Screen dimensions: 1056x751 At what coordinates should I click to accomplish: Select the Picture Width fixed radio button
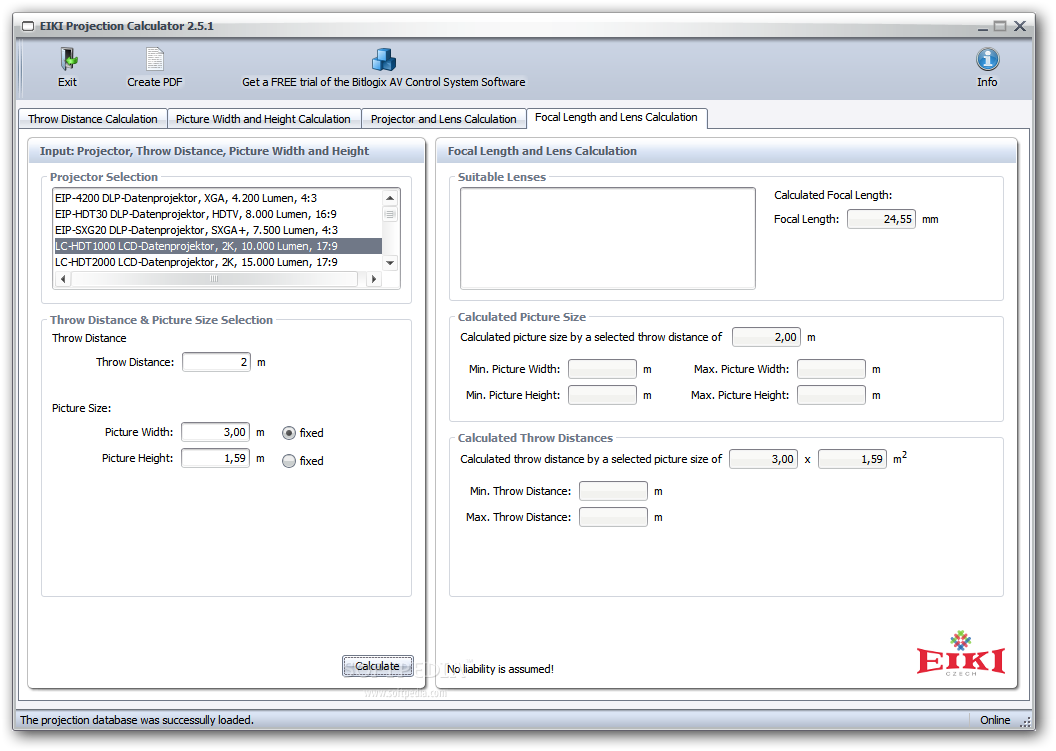[289, 433]
